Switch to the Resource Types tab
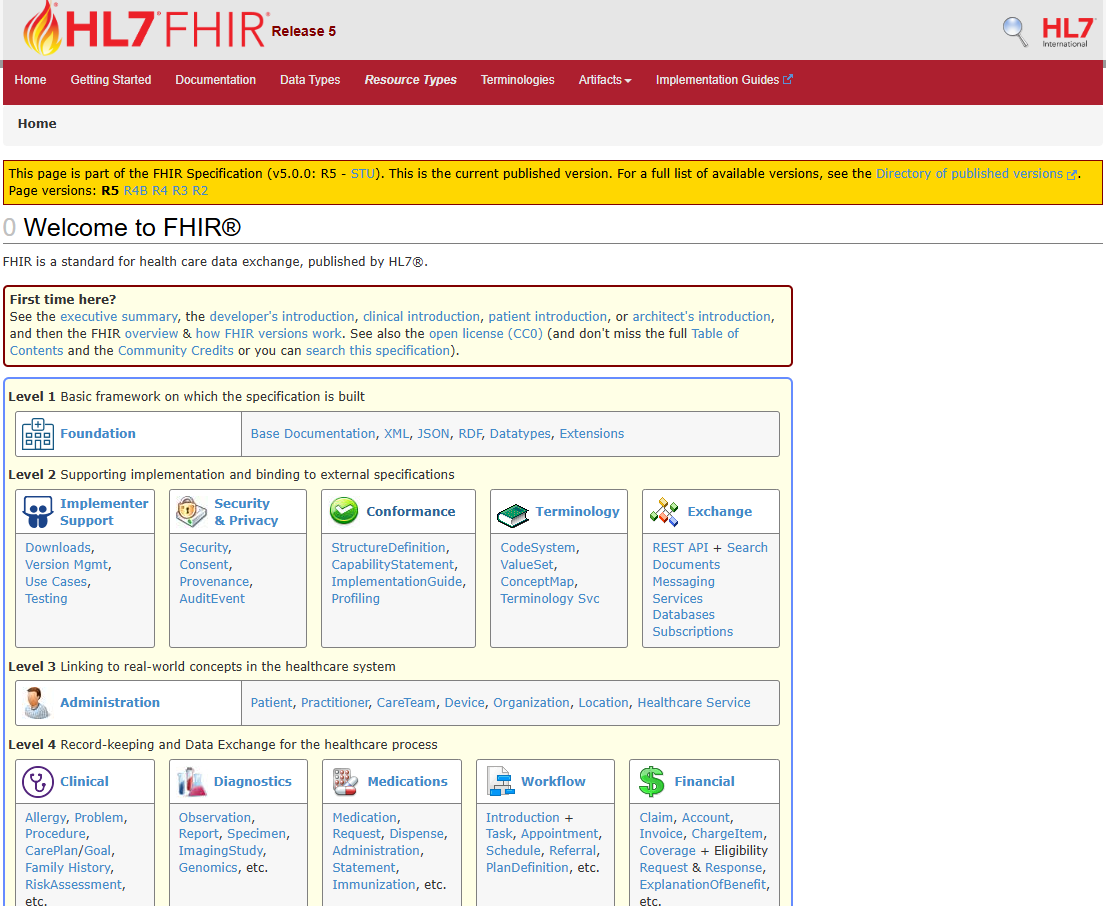This screenshot has width=1106, height=906. coord(411,80)
